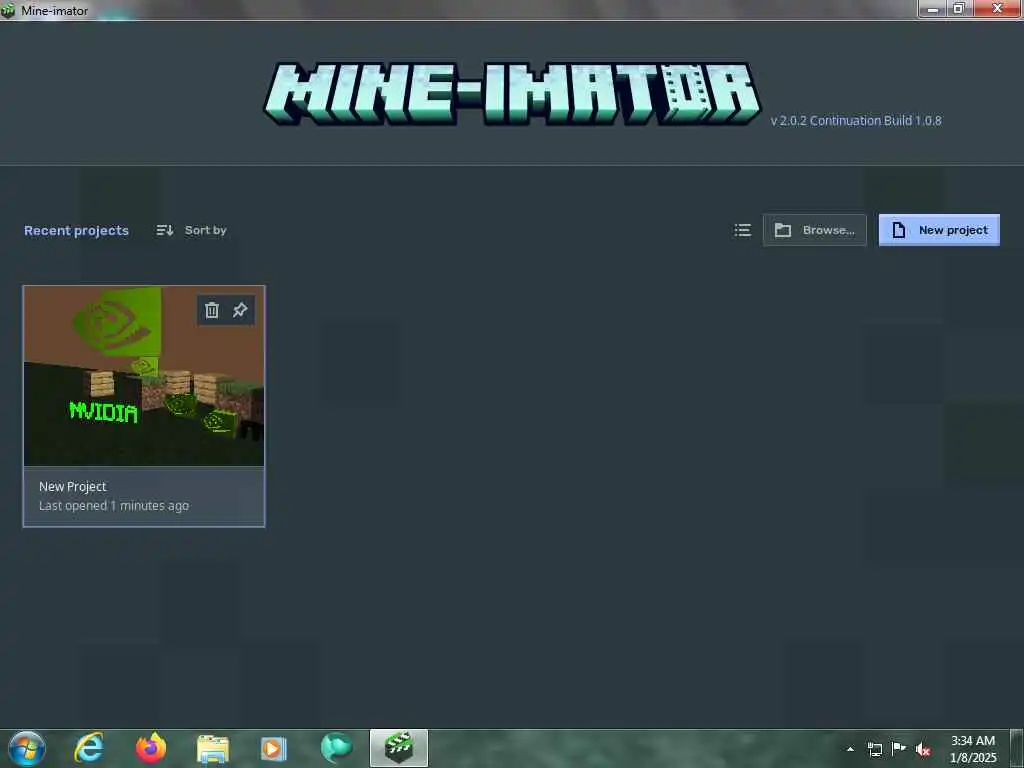Close the Mine-imator window

click(998, 8)
